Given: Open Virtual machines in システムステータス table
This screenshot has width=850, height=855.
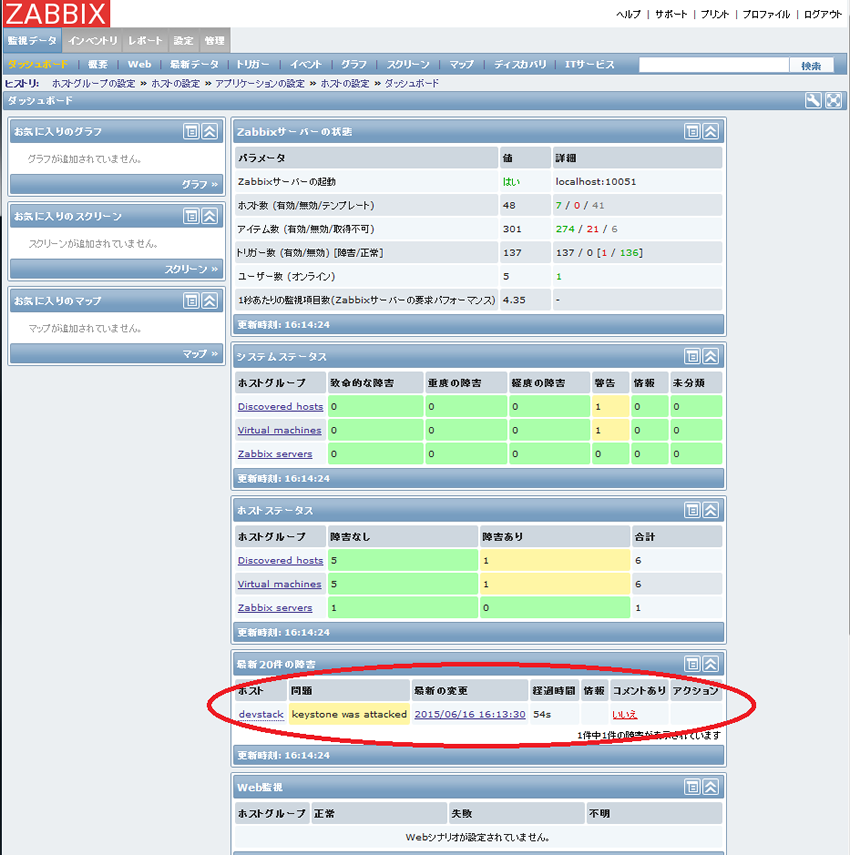Looking at the screenshot, I should pos(279,430).
